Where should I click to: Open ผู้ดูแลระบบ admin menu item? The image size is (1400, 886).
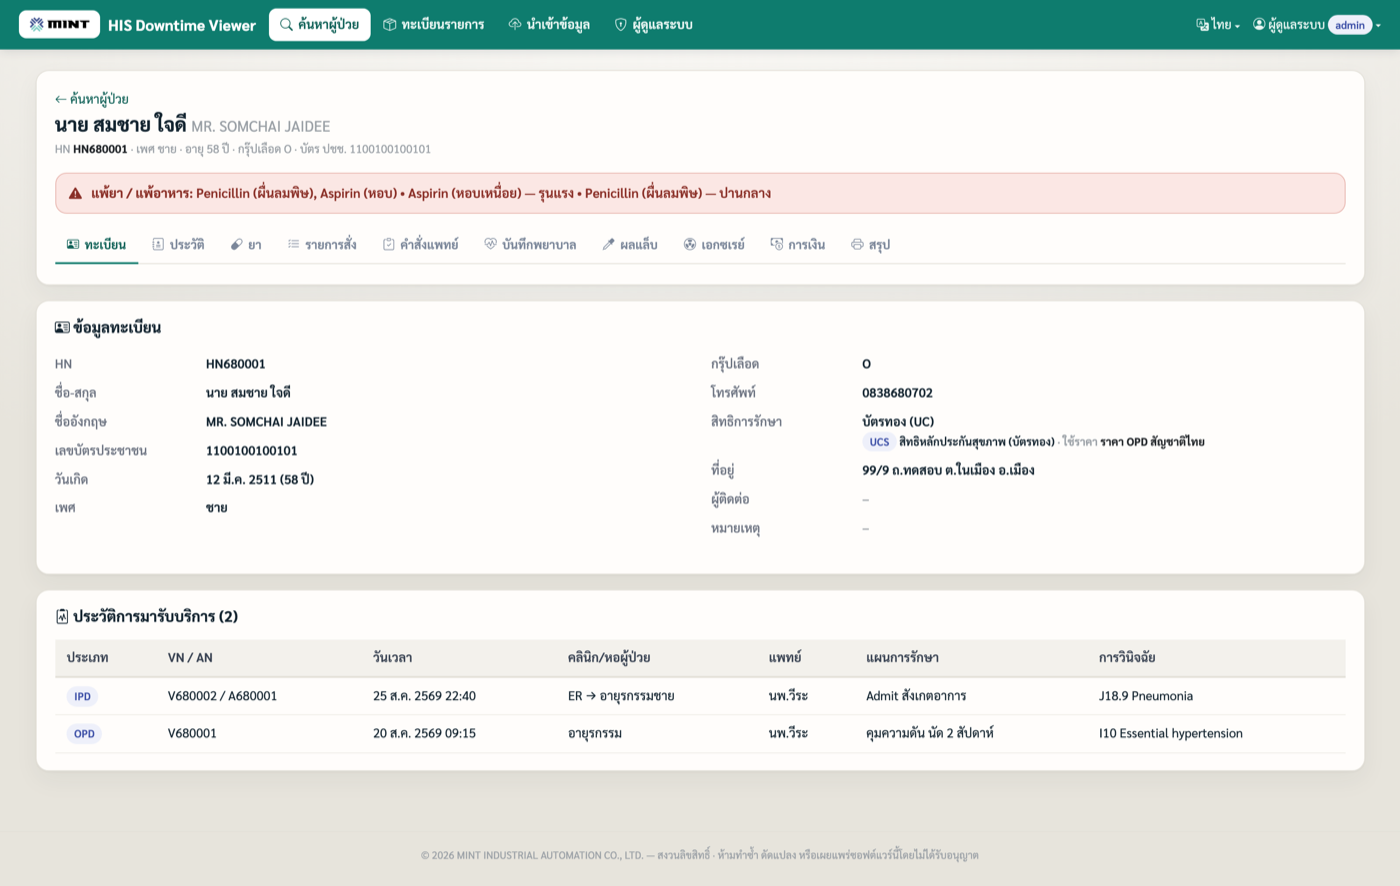click(653, 24)
